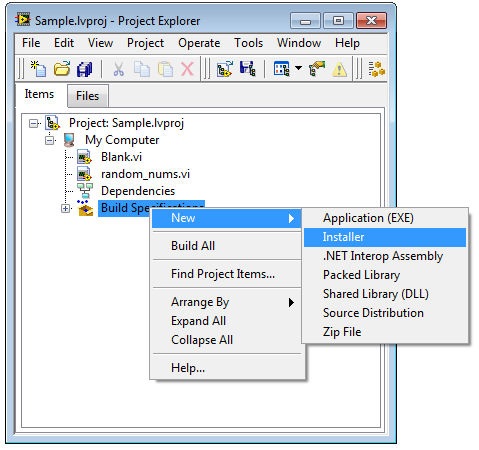Screen dimensions: 479x450
Task: Click the Save All floppy disks icon
Action: pos(85,69)
